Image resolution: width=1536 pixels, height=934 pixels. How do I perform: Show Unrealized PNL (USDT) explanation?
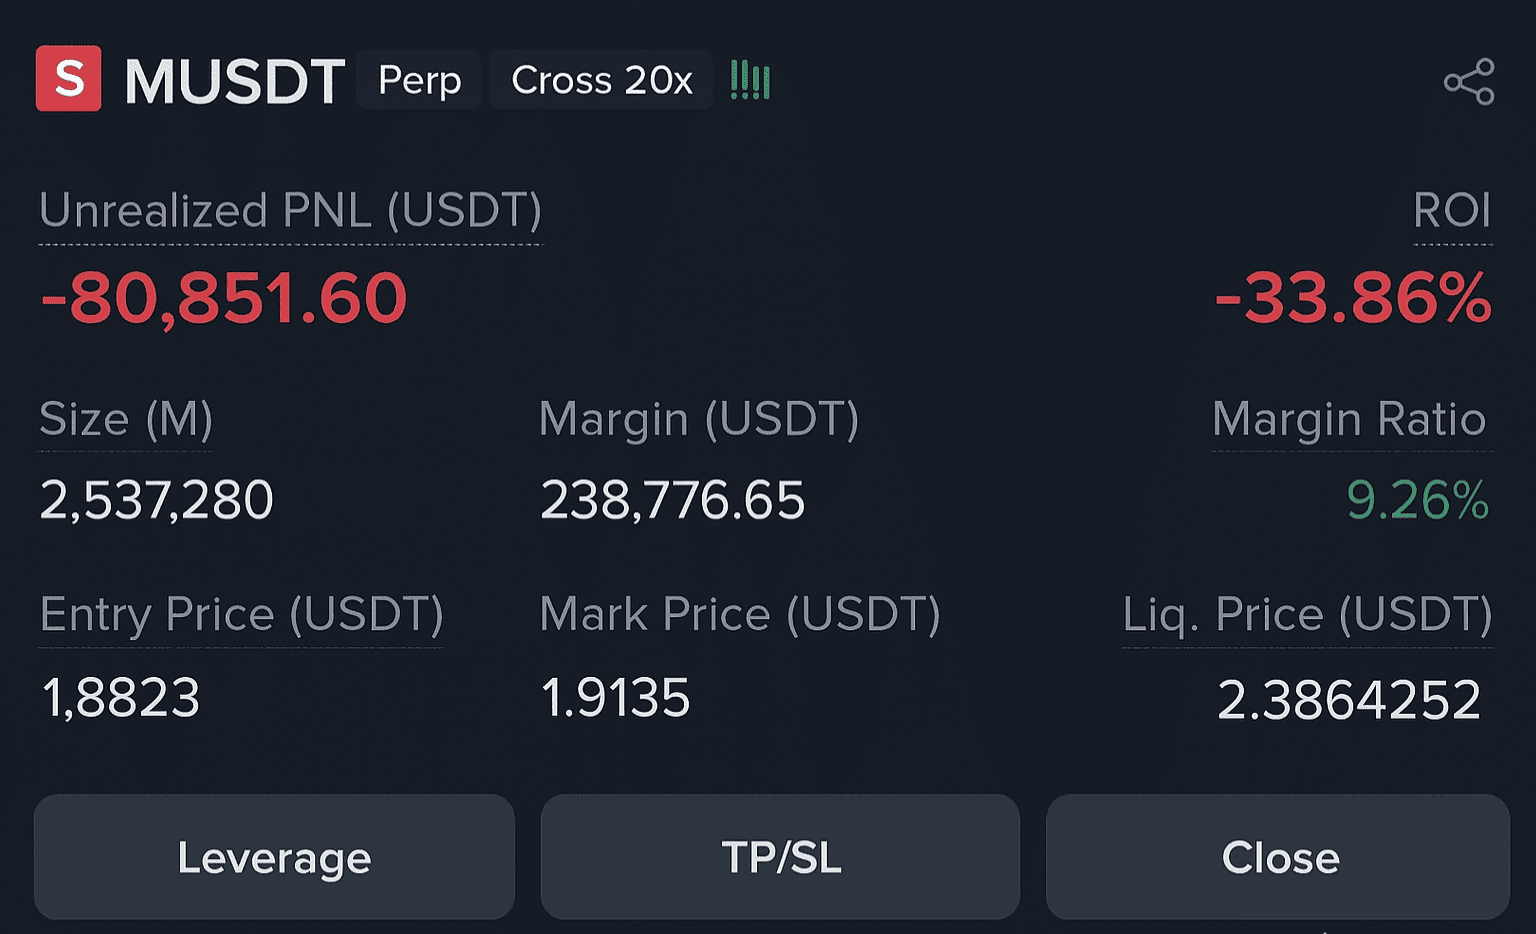pyautogui.click(x=290, y=211)
